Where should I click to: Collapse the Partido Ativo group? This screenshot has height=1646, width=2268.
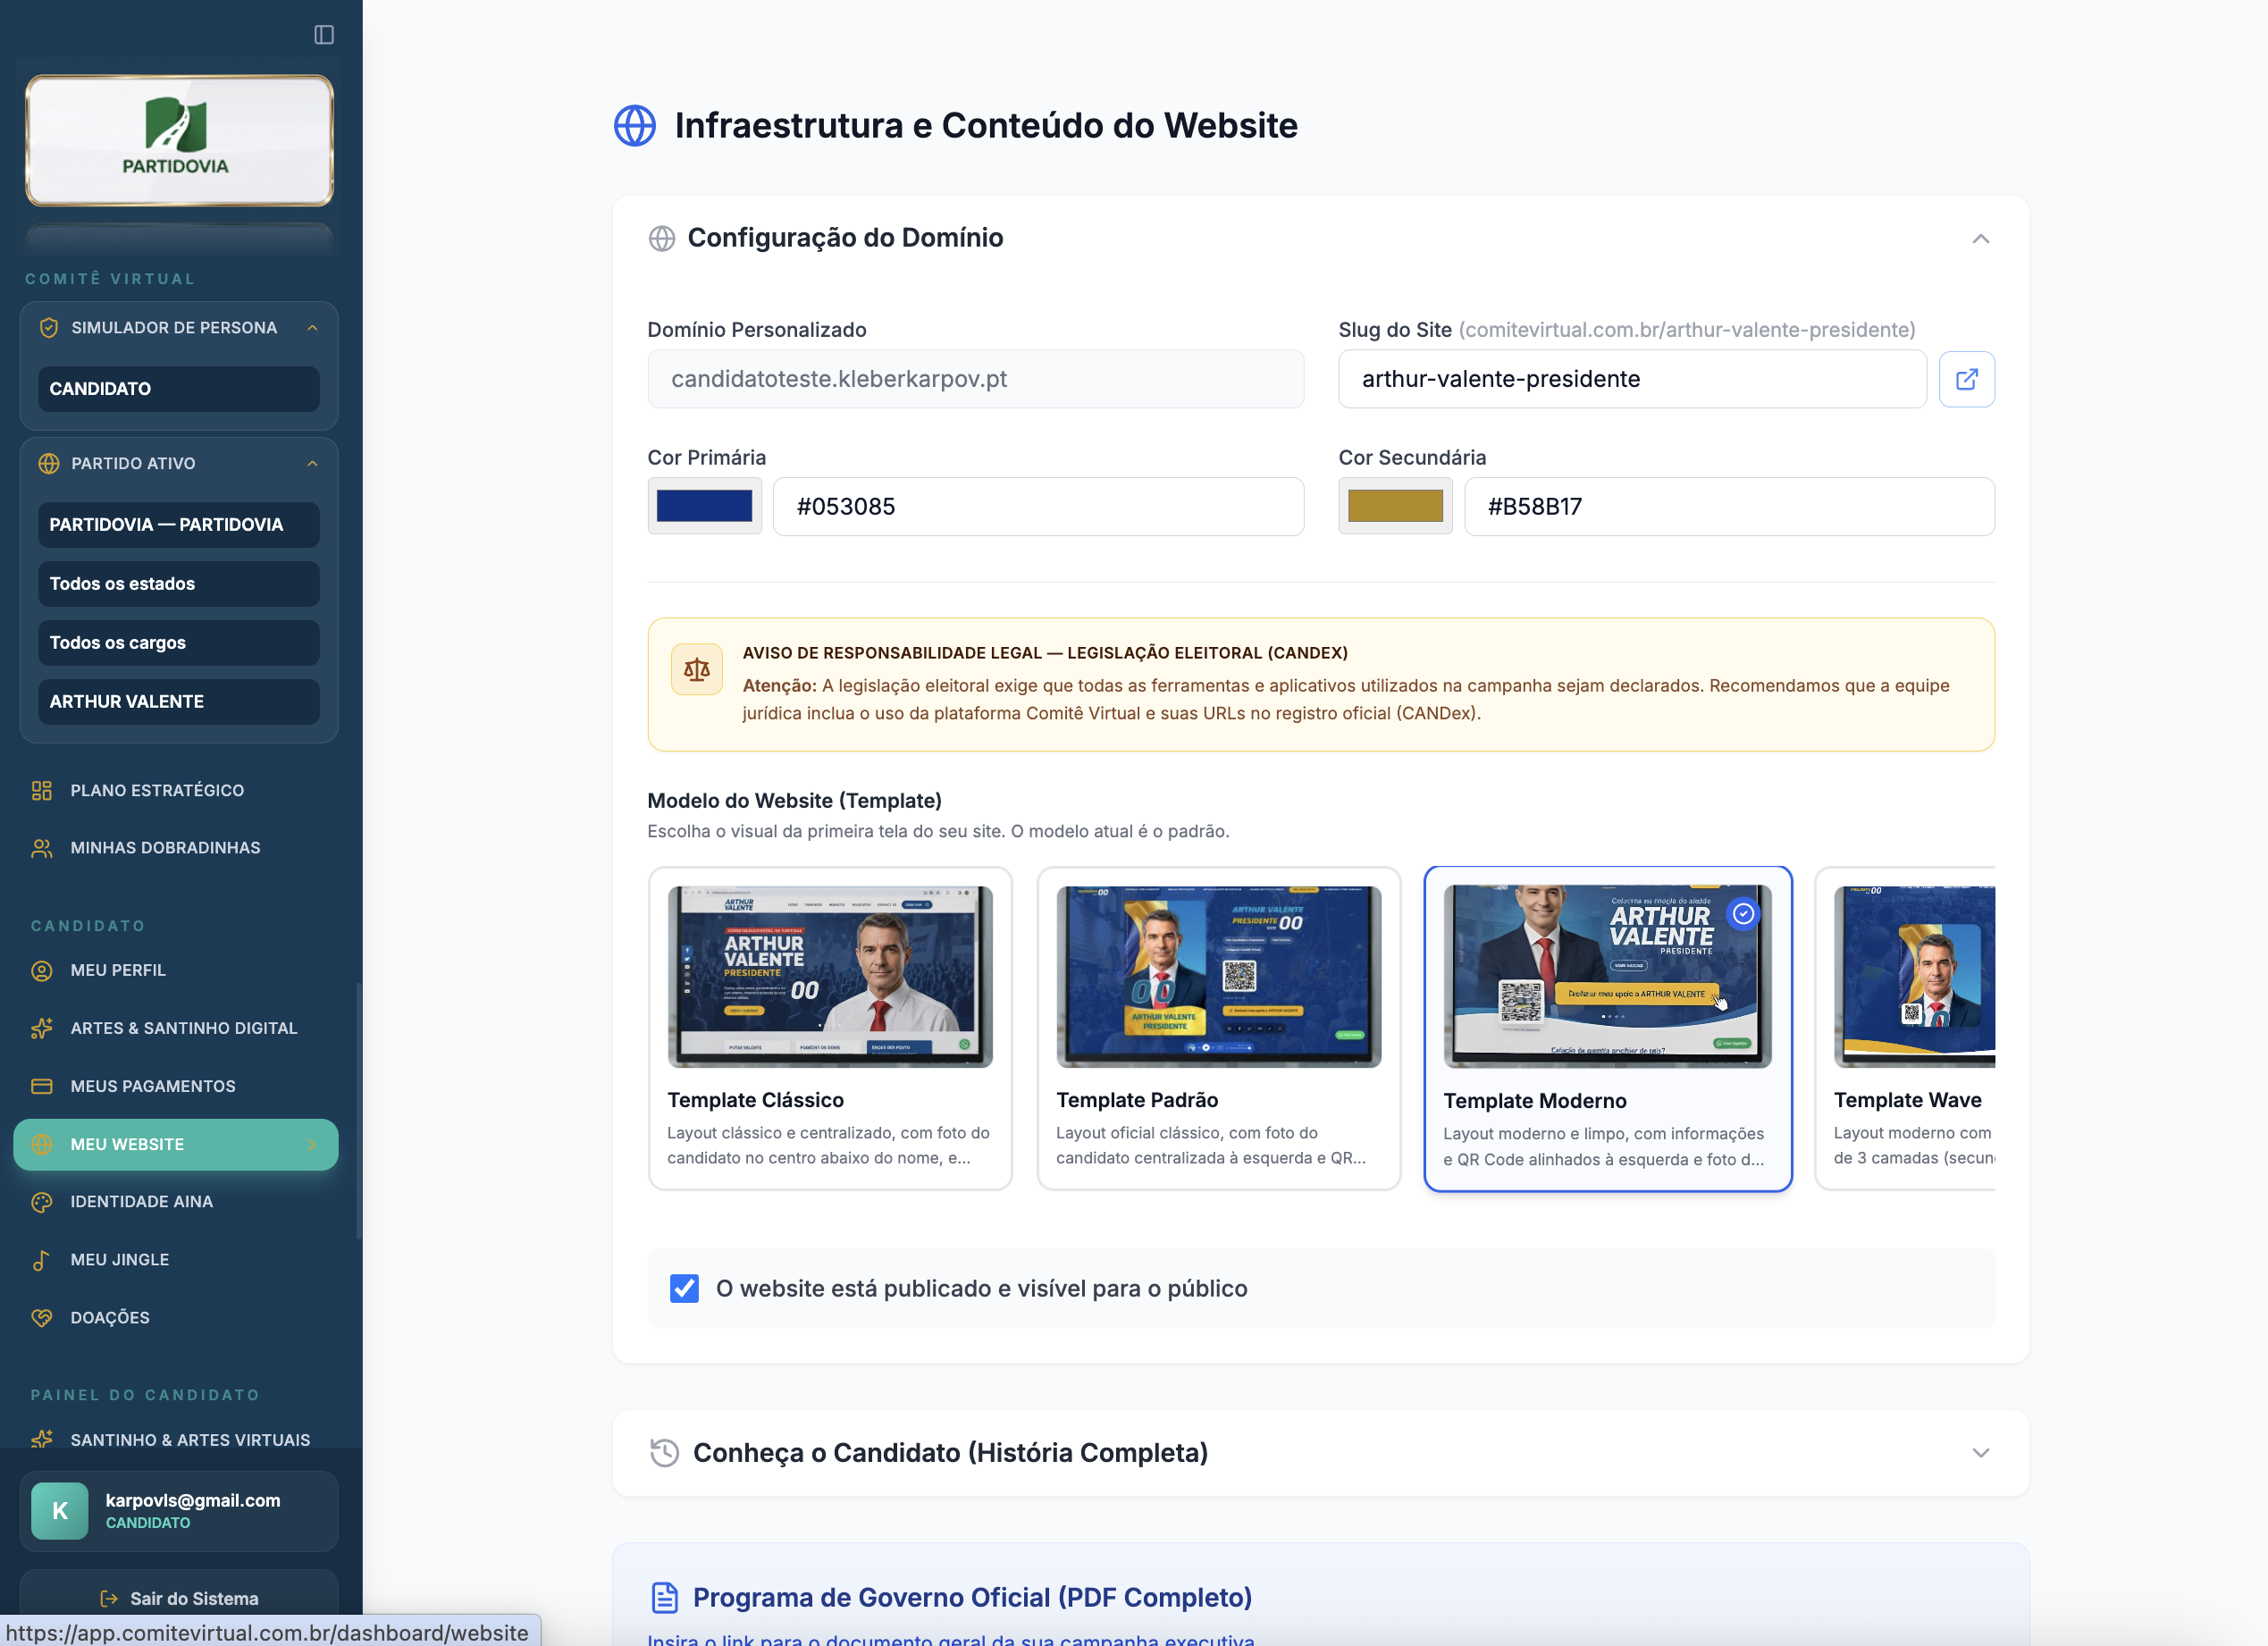[312, 464]
